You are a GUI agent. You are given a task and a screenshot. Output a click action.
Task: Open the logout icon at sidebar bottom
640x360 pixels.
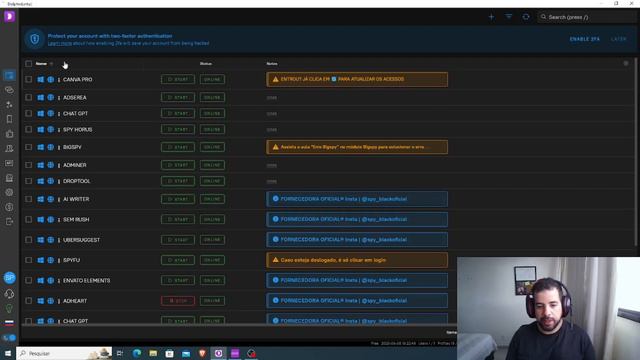point(9,222)
